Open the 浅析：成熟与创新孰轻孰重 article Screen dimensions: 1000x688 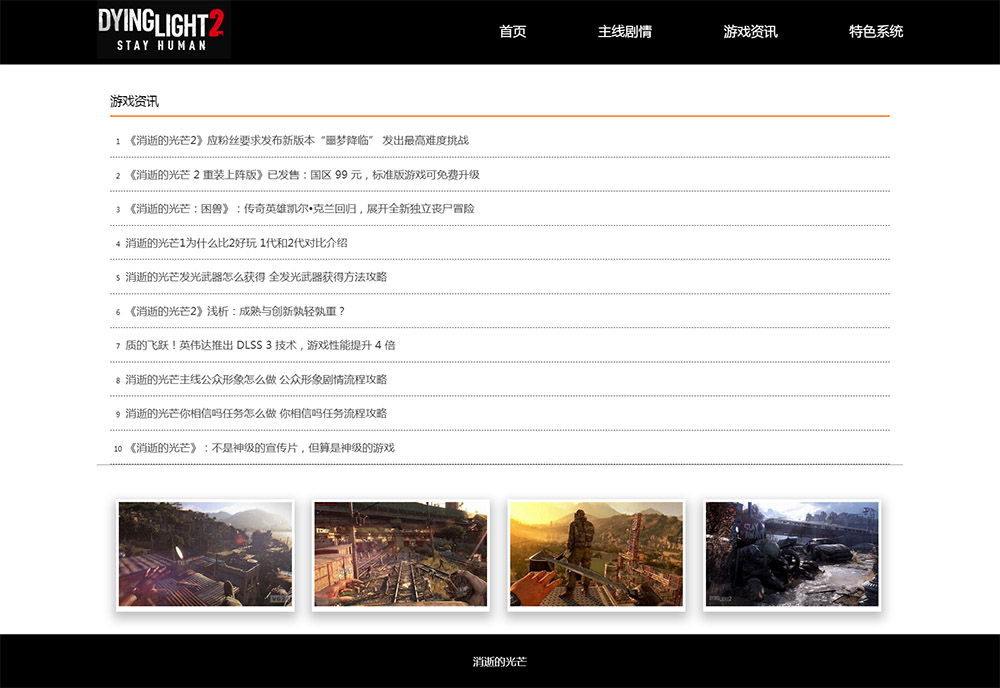point(237,311)
